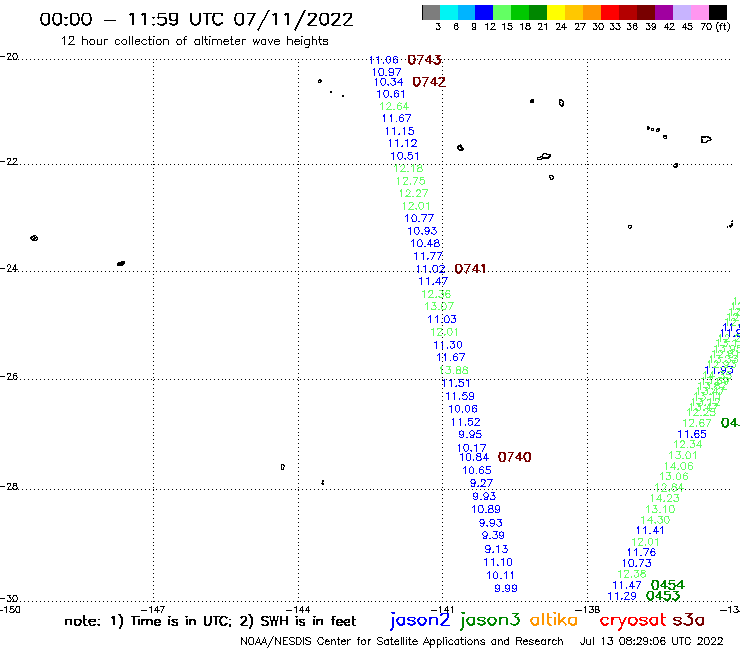Click the '0454' time stamp label

[x=667, y=585]
